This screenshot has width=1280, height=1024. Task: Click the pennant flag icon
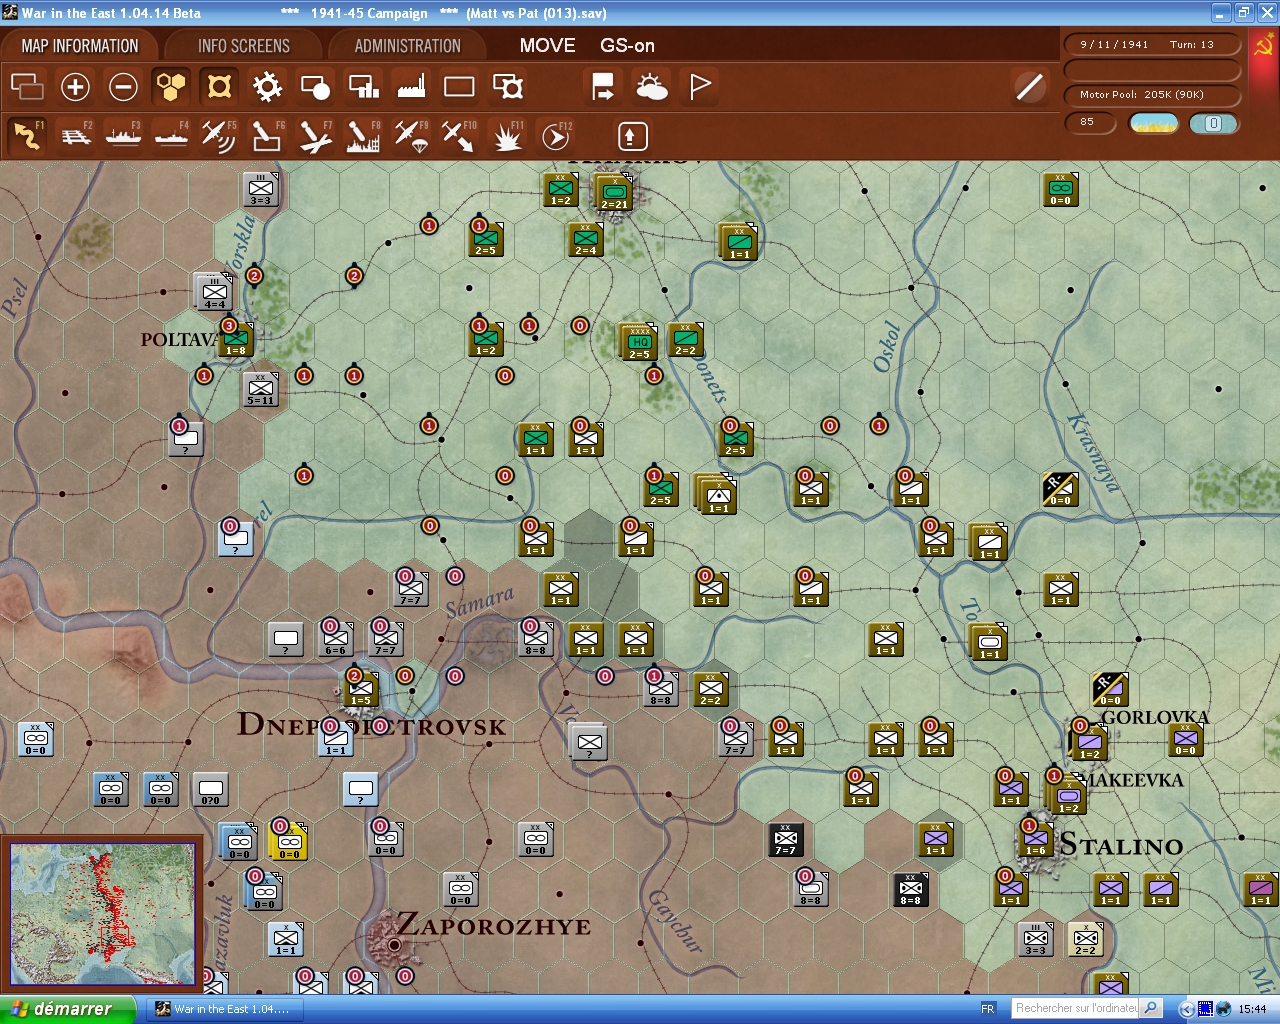pyautogui.click(x=700, y=87)
